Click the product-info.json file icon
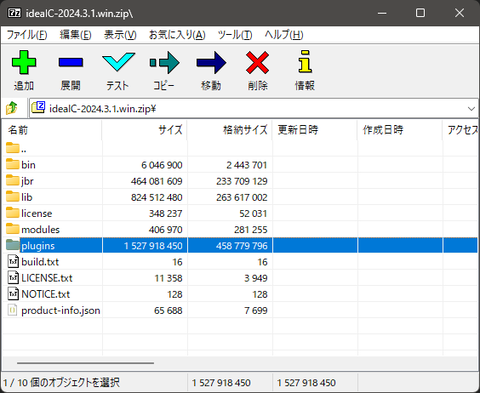 coord(12,310)
